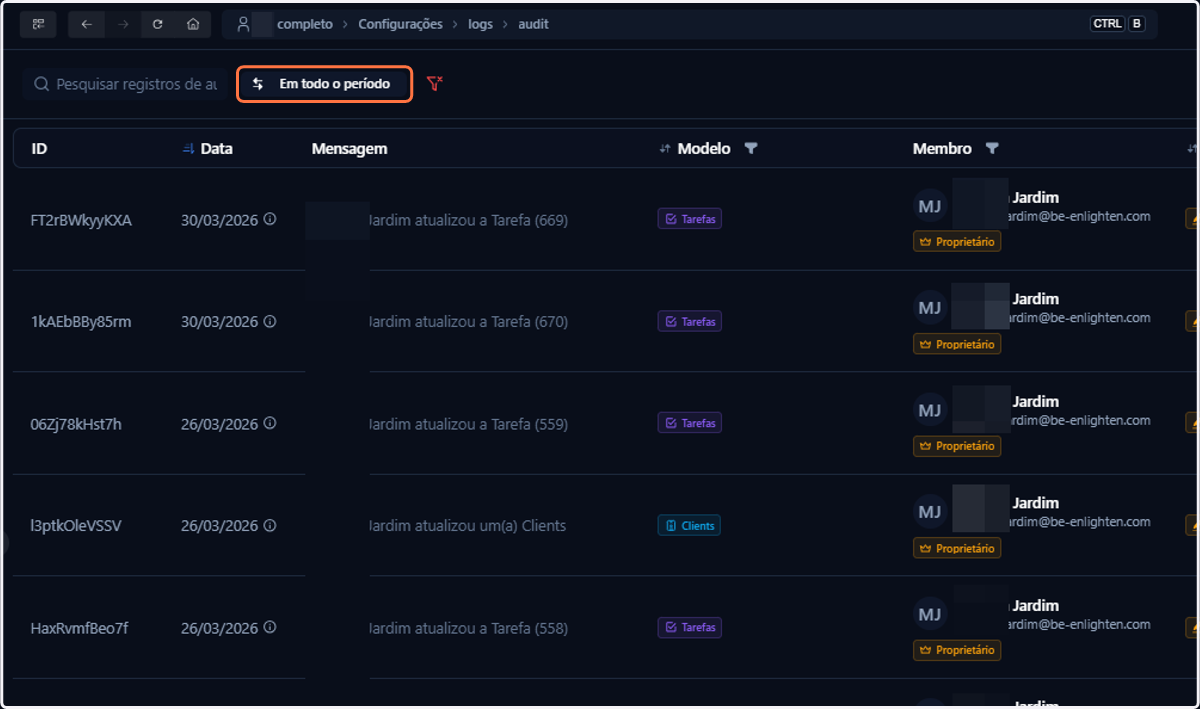The height and width of the screenshot is (709, 1200).
Task: Open the Membro column filter funnel
Action: pos(992,149)
